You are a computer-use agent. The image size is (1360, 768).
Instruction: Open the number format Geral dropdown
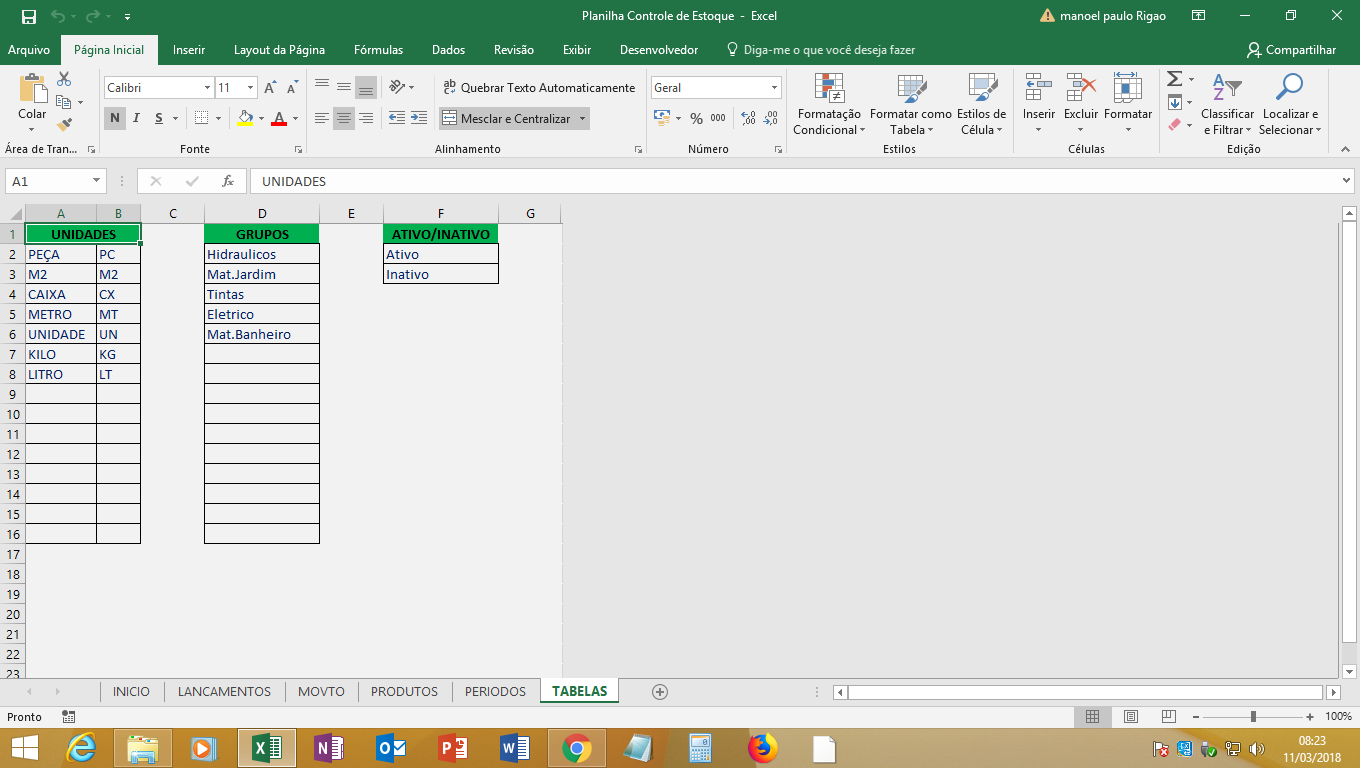(x=774, y=87)
